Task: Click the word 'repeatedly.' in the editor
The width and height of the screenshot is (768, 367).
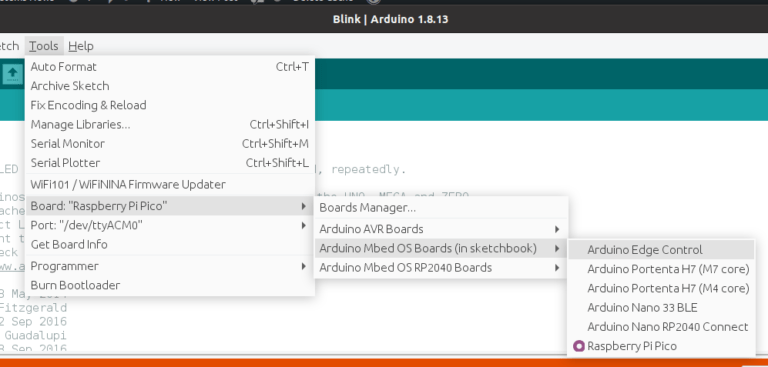Action: [x=368, y=170]
